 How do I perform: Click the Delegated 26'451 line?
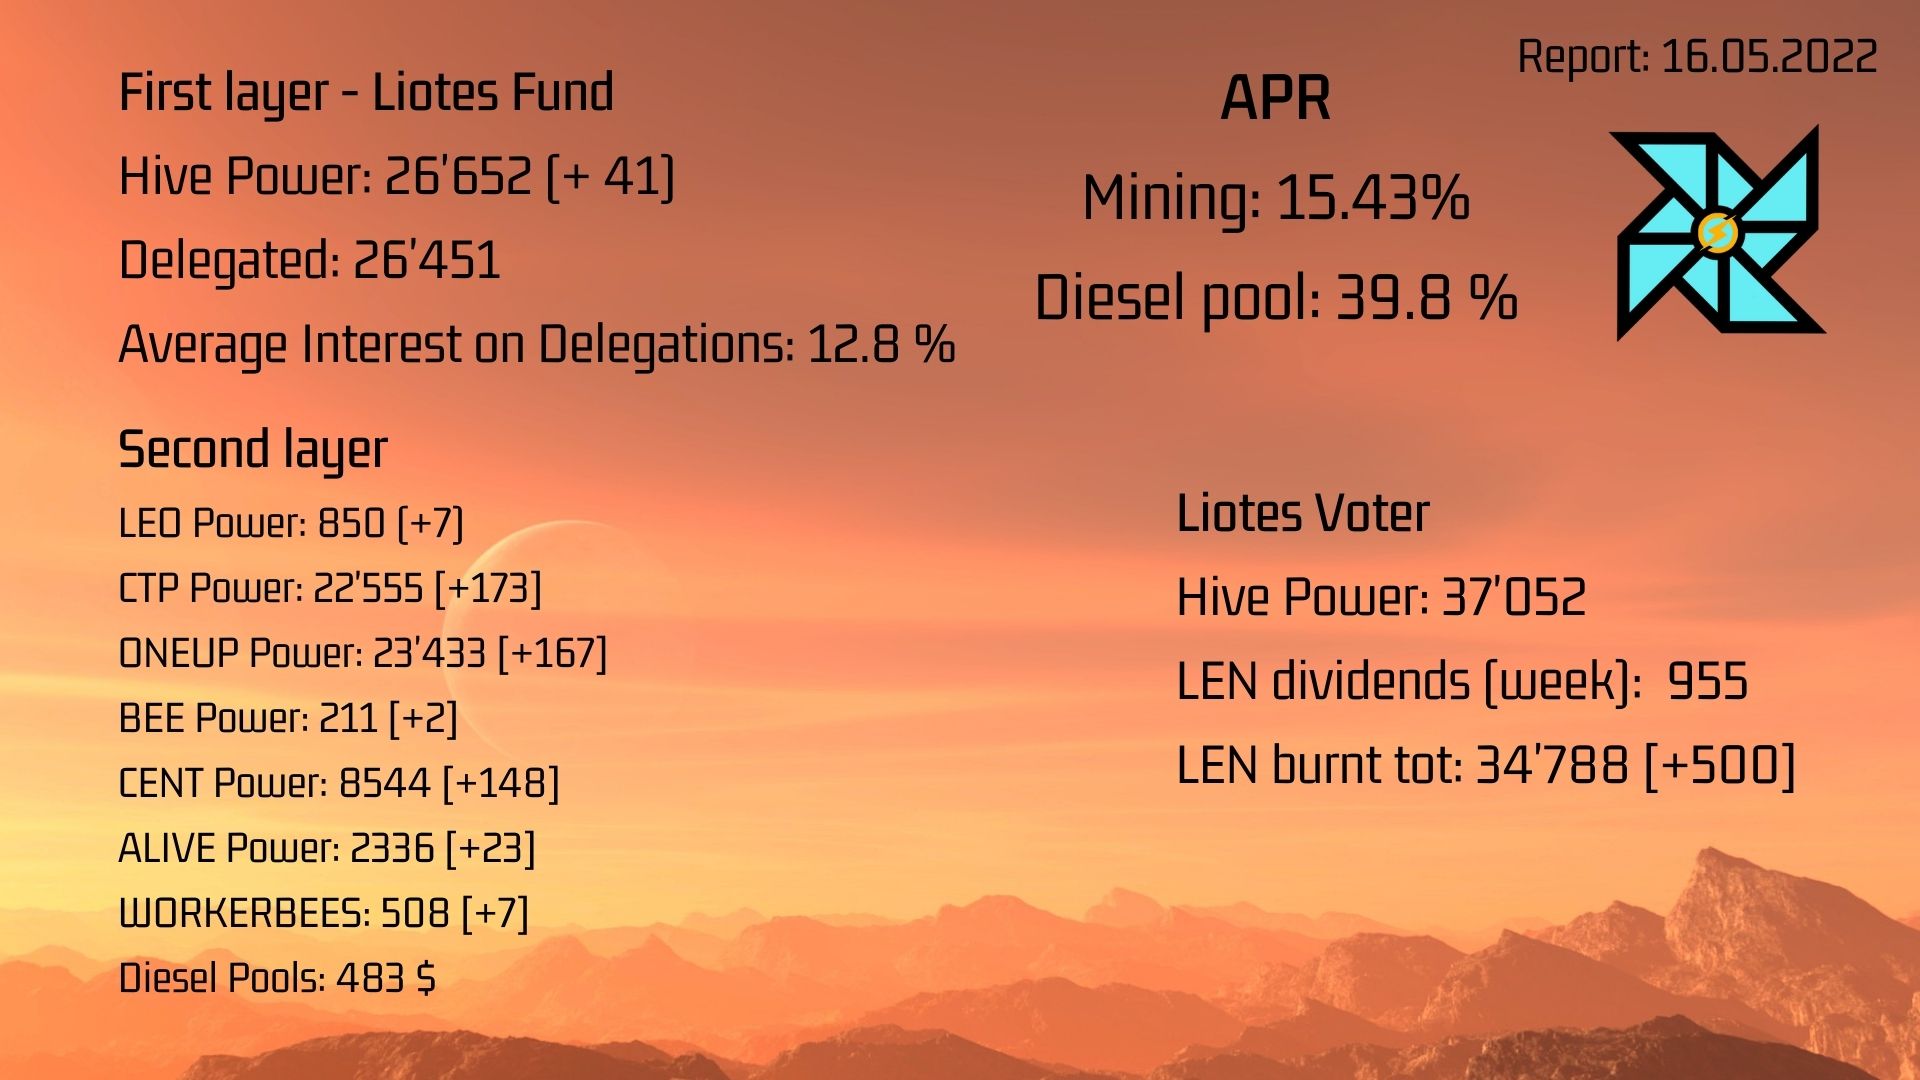click(309, 261)
